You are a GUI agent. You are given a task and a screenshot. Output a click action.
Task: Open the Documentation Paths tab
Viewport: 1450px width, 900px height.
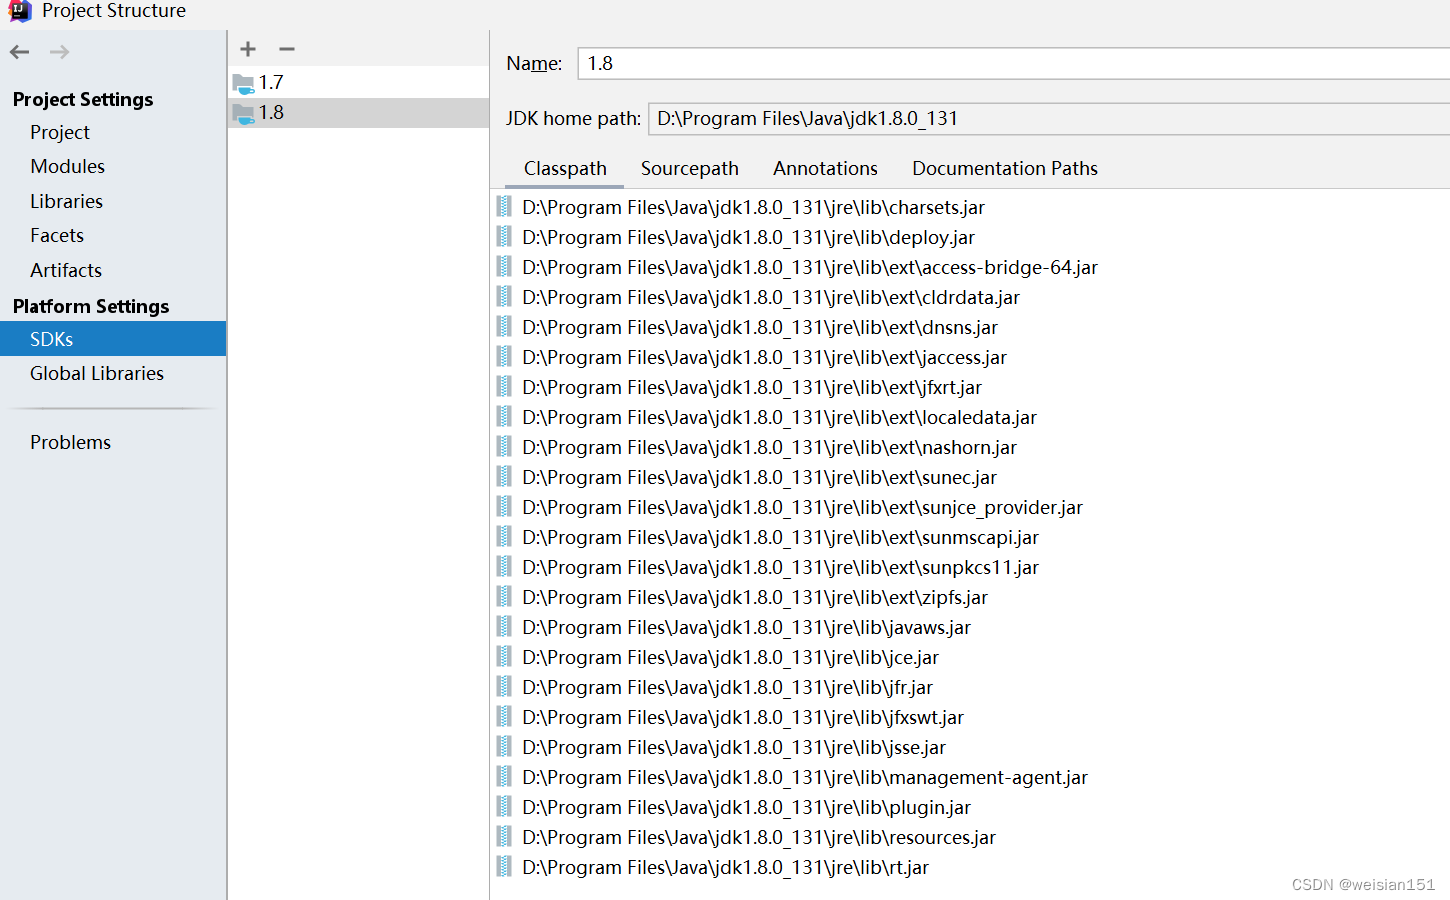pos(1005,168)
